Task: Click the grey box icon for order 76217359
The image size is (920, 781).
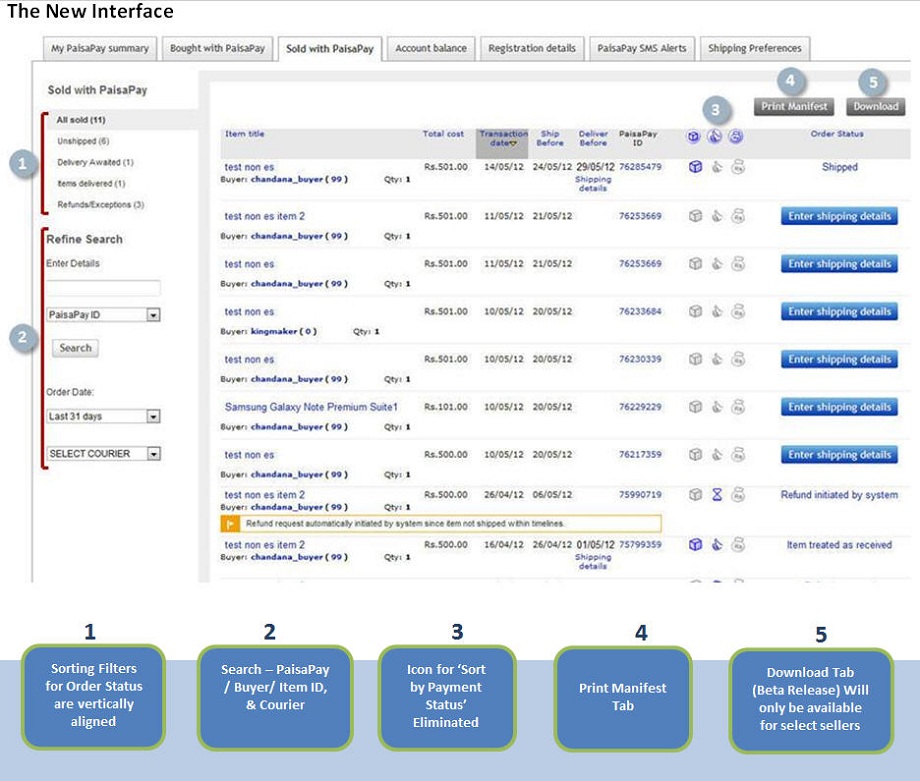Action: pyautogui.click(x=695, y=454)
